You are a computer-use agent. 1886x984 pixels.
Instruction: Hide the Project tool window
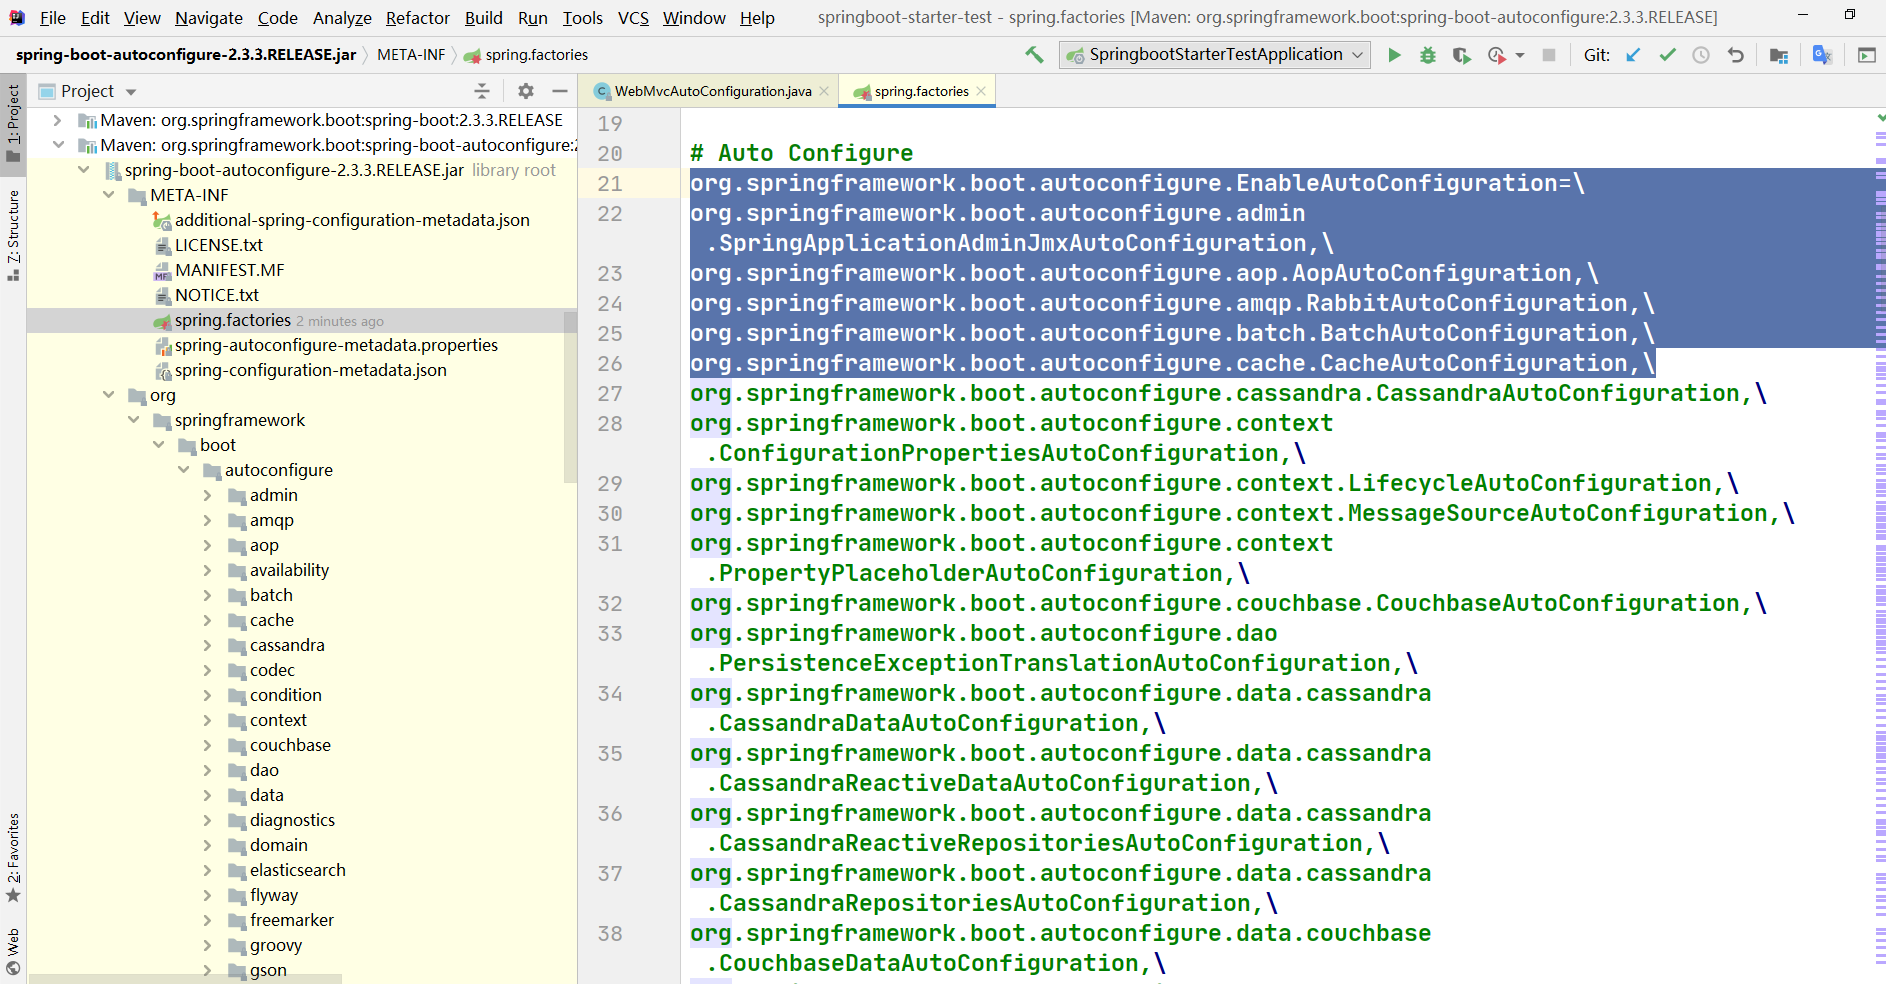pos(560,91)
